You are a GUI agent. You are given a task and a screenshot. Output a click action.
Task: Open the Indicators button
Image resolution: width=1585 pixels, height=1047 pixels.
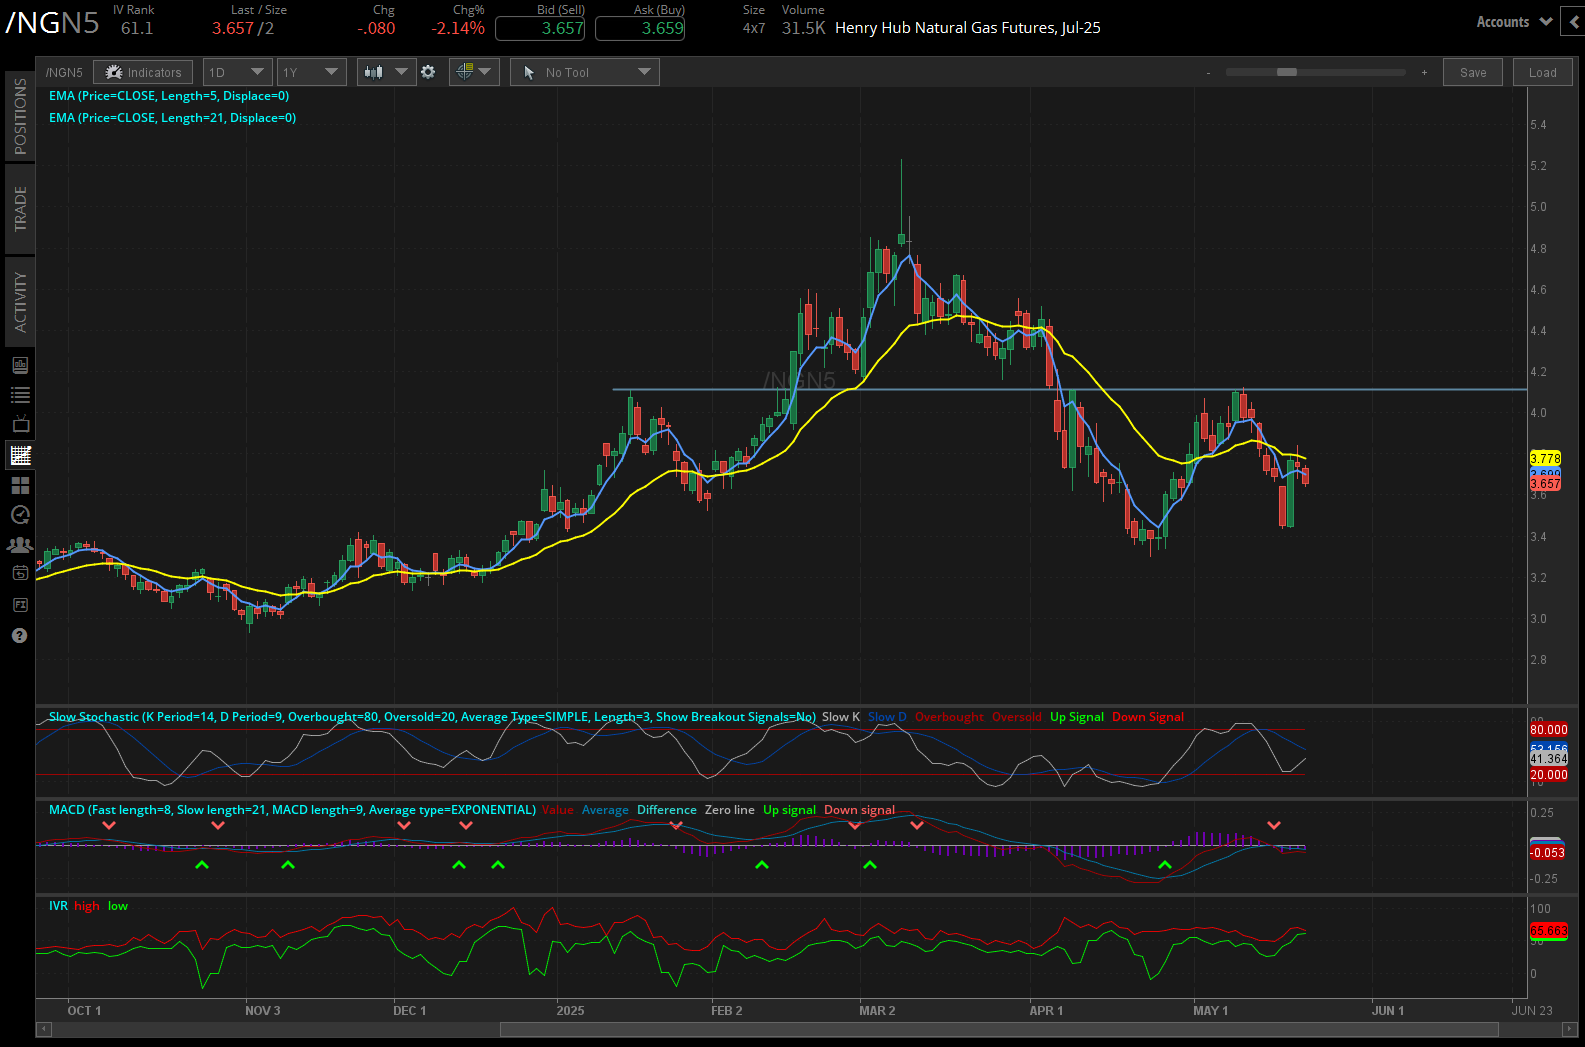144,72
